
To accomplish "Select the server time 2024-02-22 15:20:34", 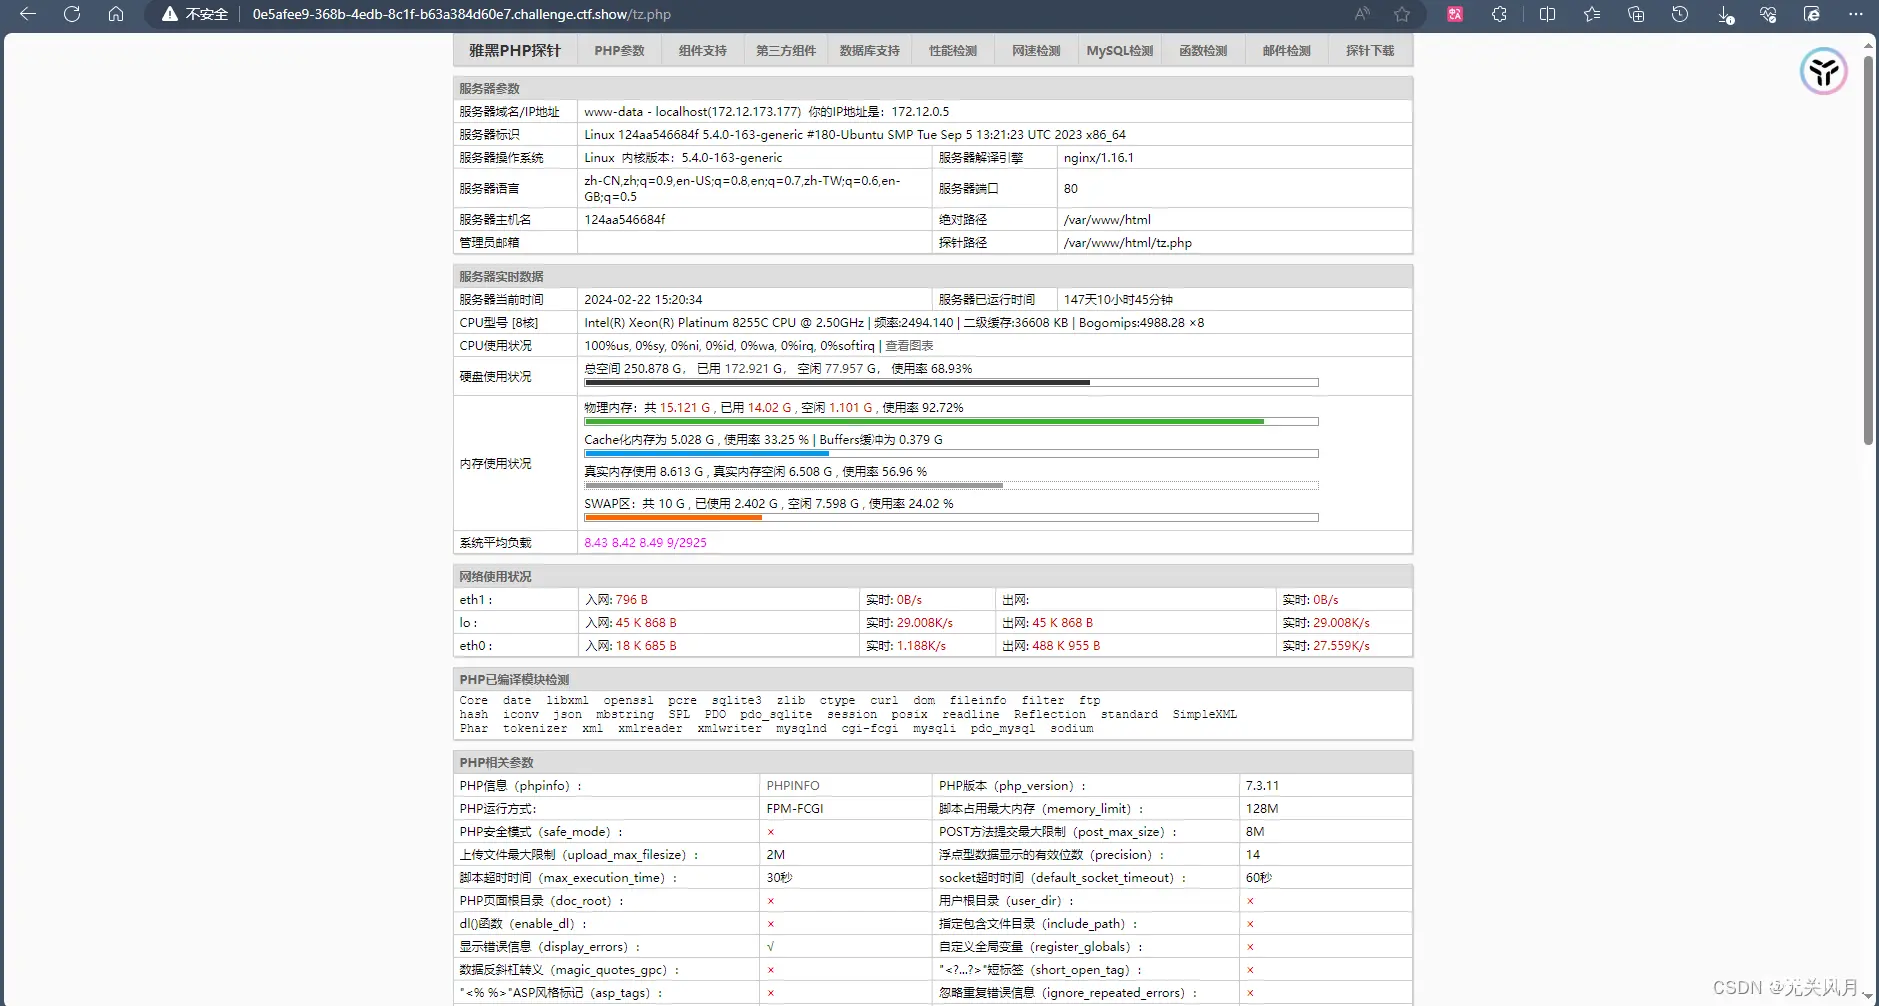I will click(x=643, y=300).
